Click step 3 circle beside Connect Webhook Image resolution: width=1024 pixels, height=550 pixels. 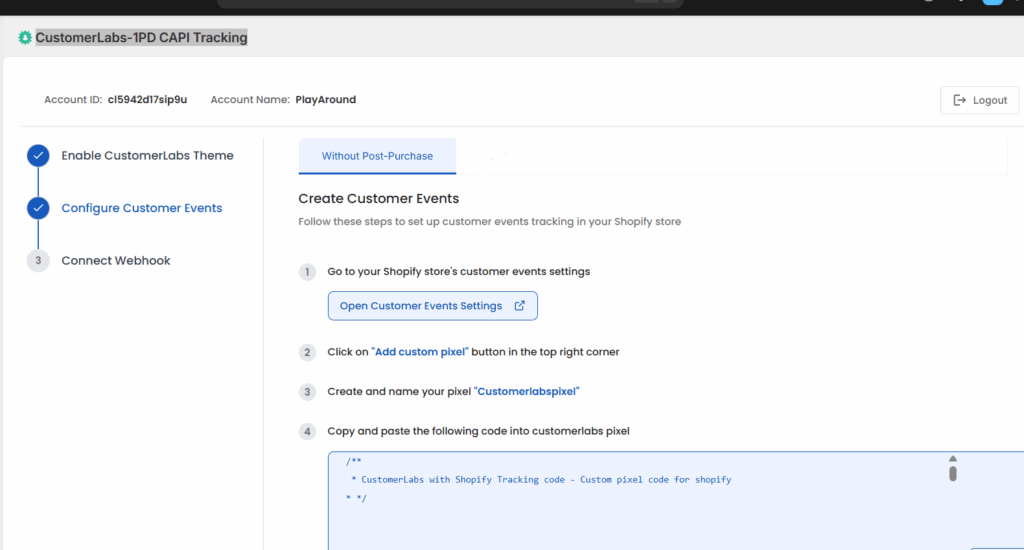pos(38,261)
